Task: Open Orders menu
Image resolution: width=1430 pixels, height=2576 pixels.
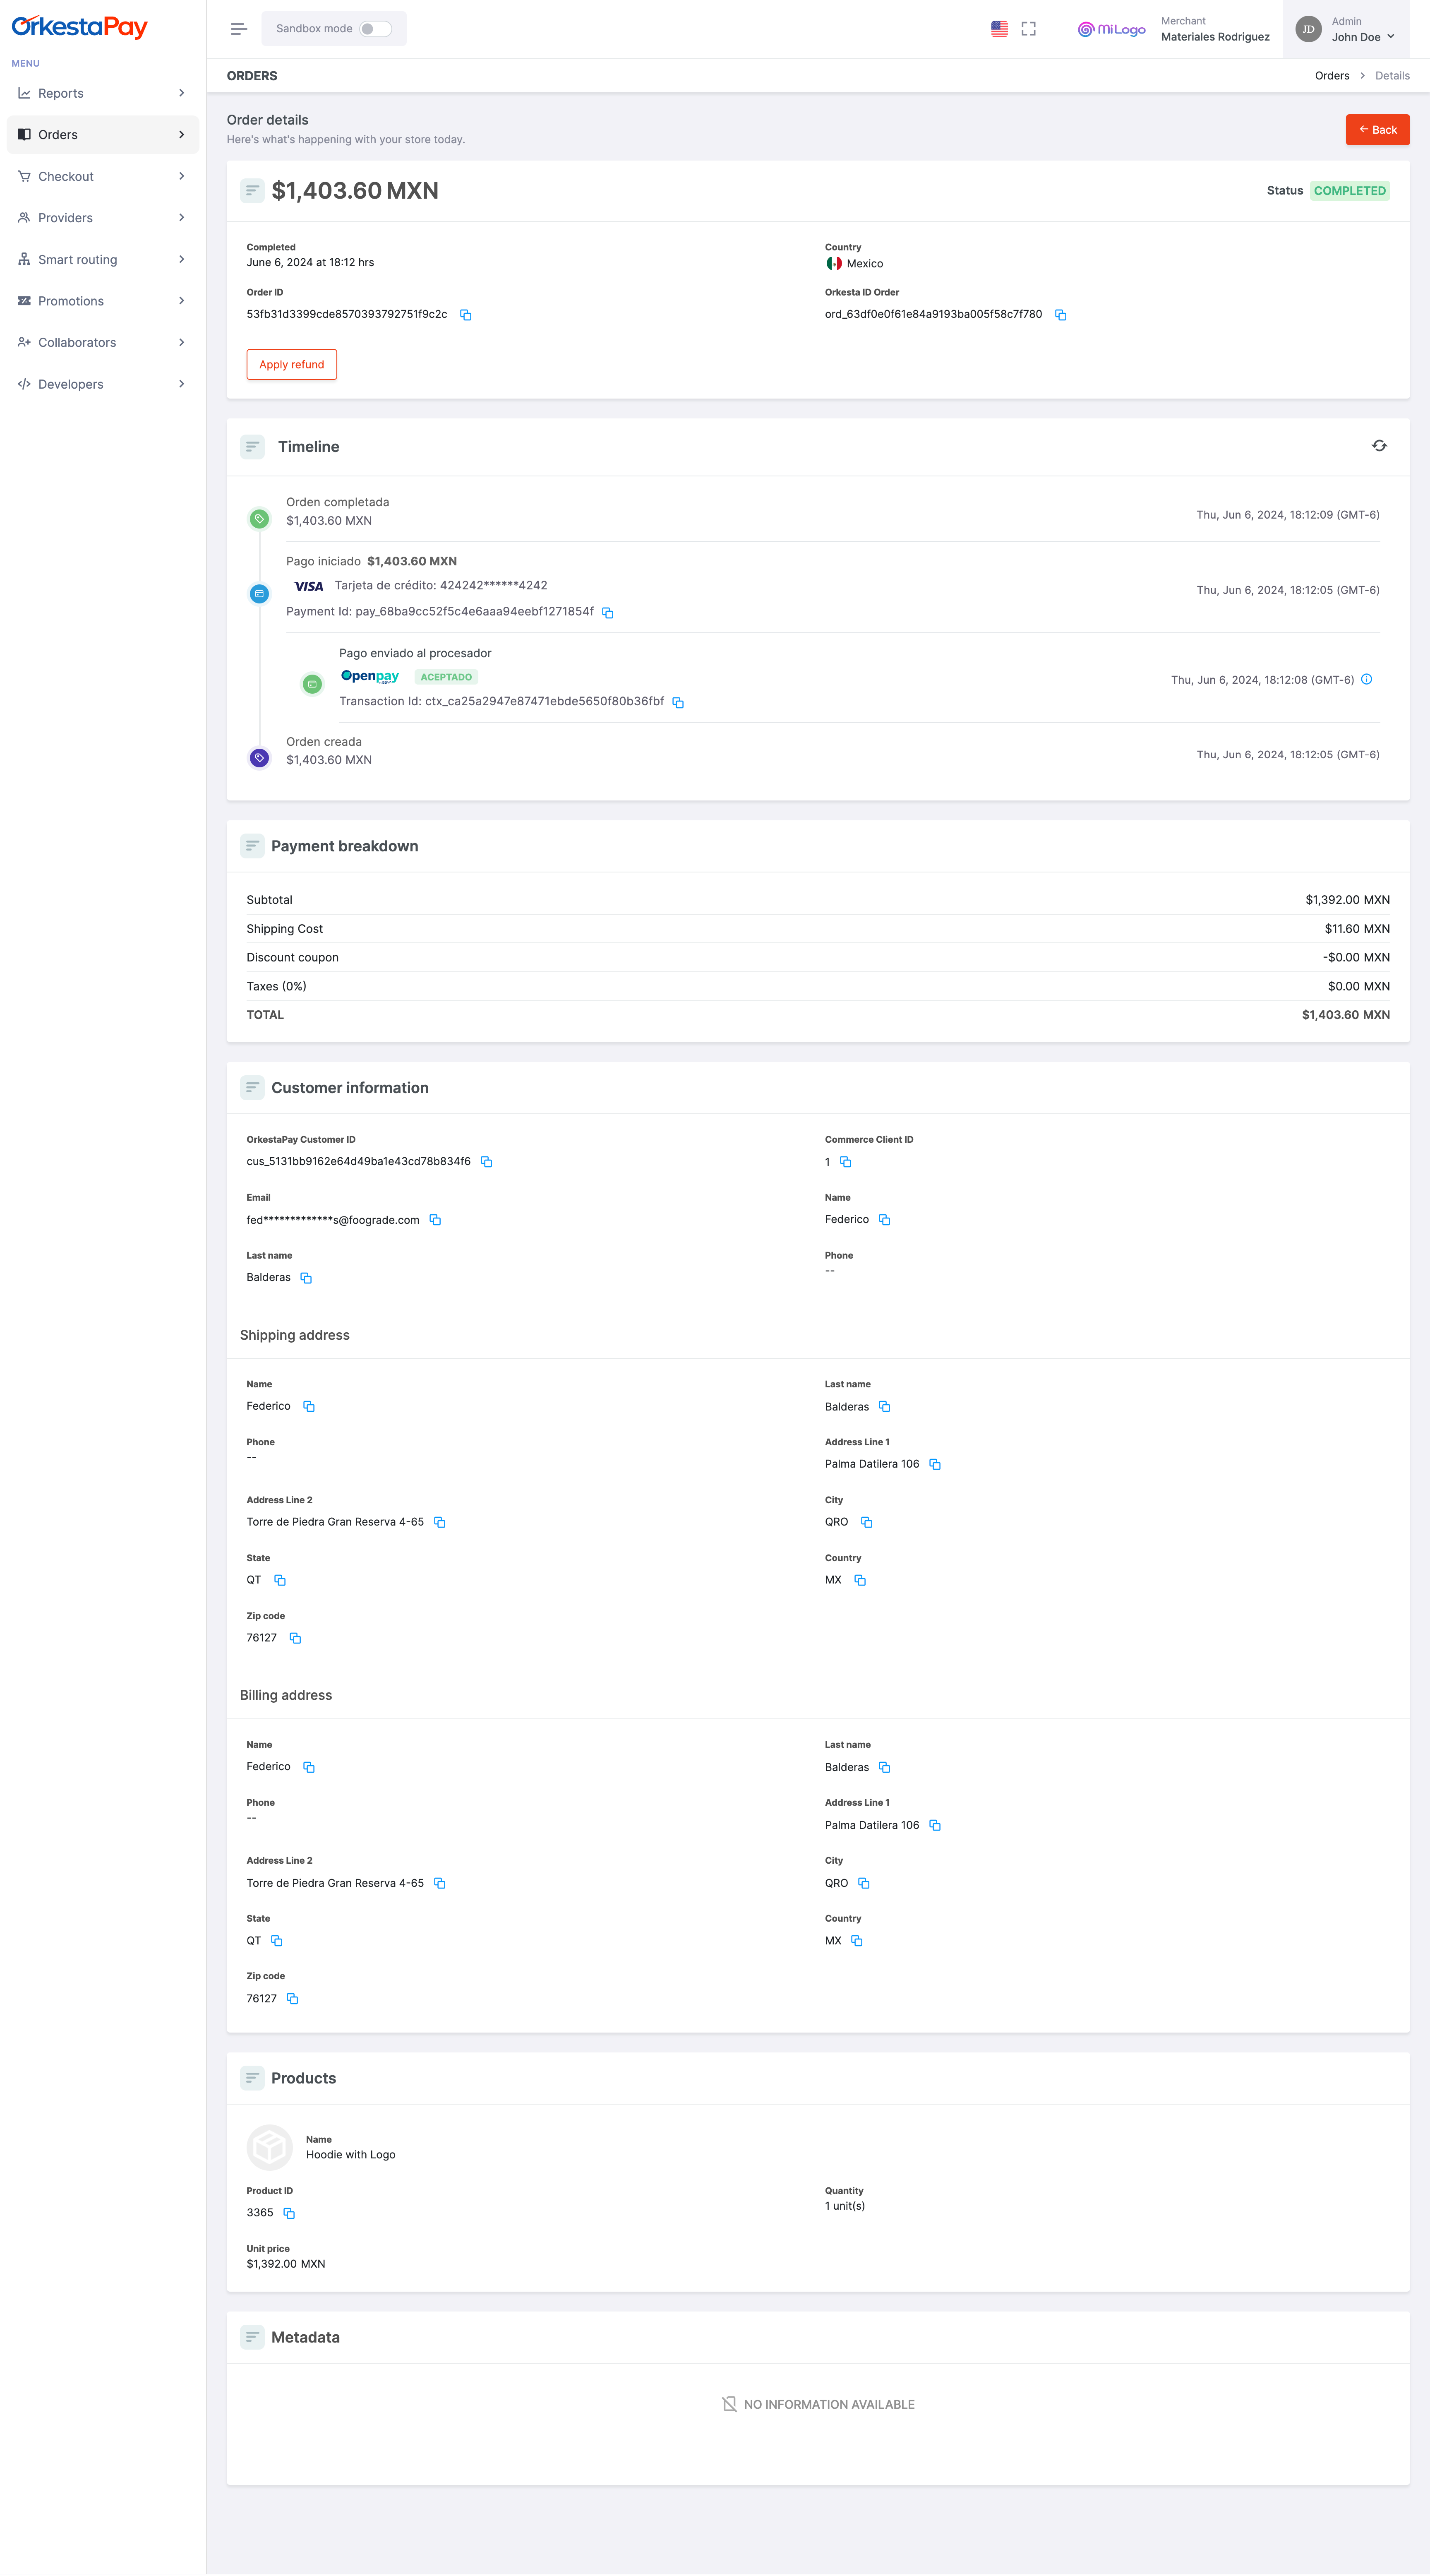Action: pos(102,135)
